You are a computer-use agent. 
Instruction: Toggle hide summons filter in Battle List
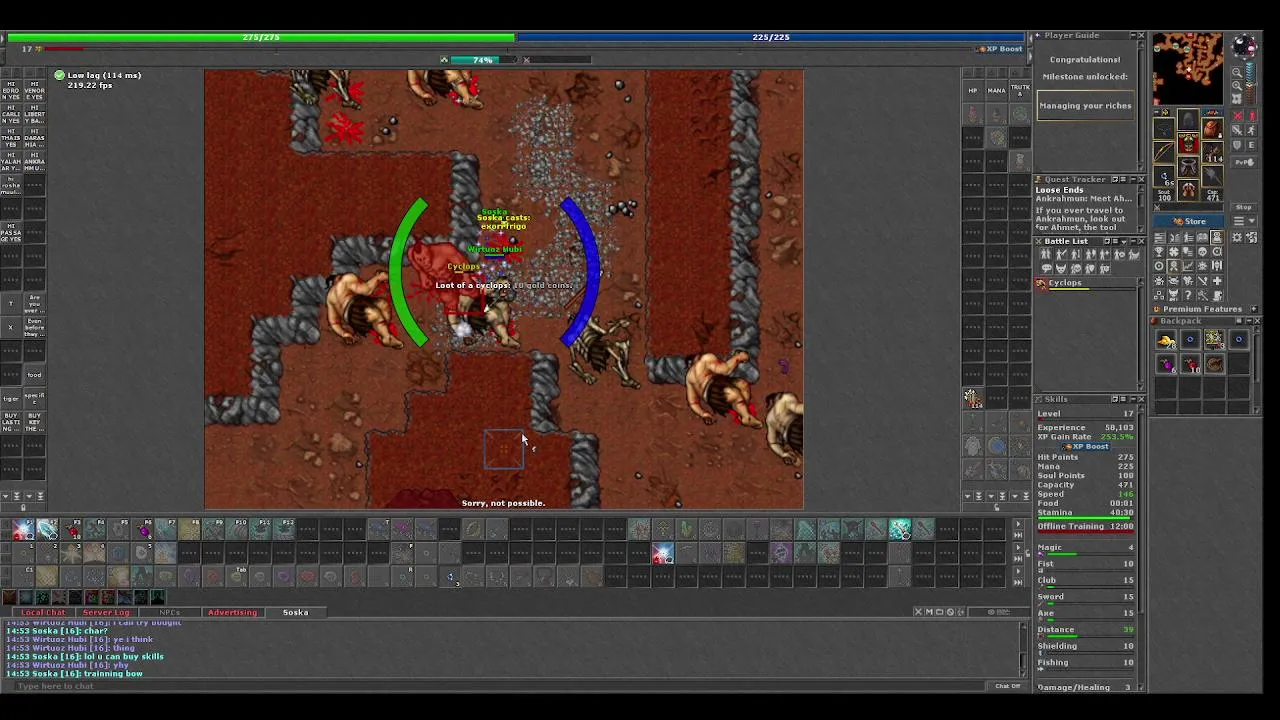[1134, 254]
